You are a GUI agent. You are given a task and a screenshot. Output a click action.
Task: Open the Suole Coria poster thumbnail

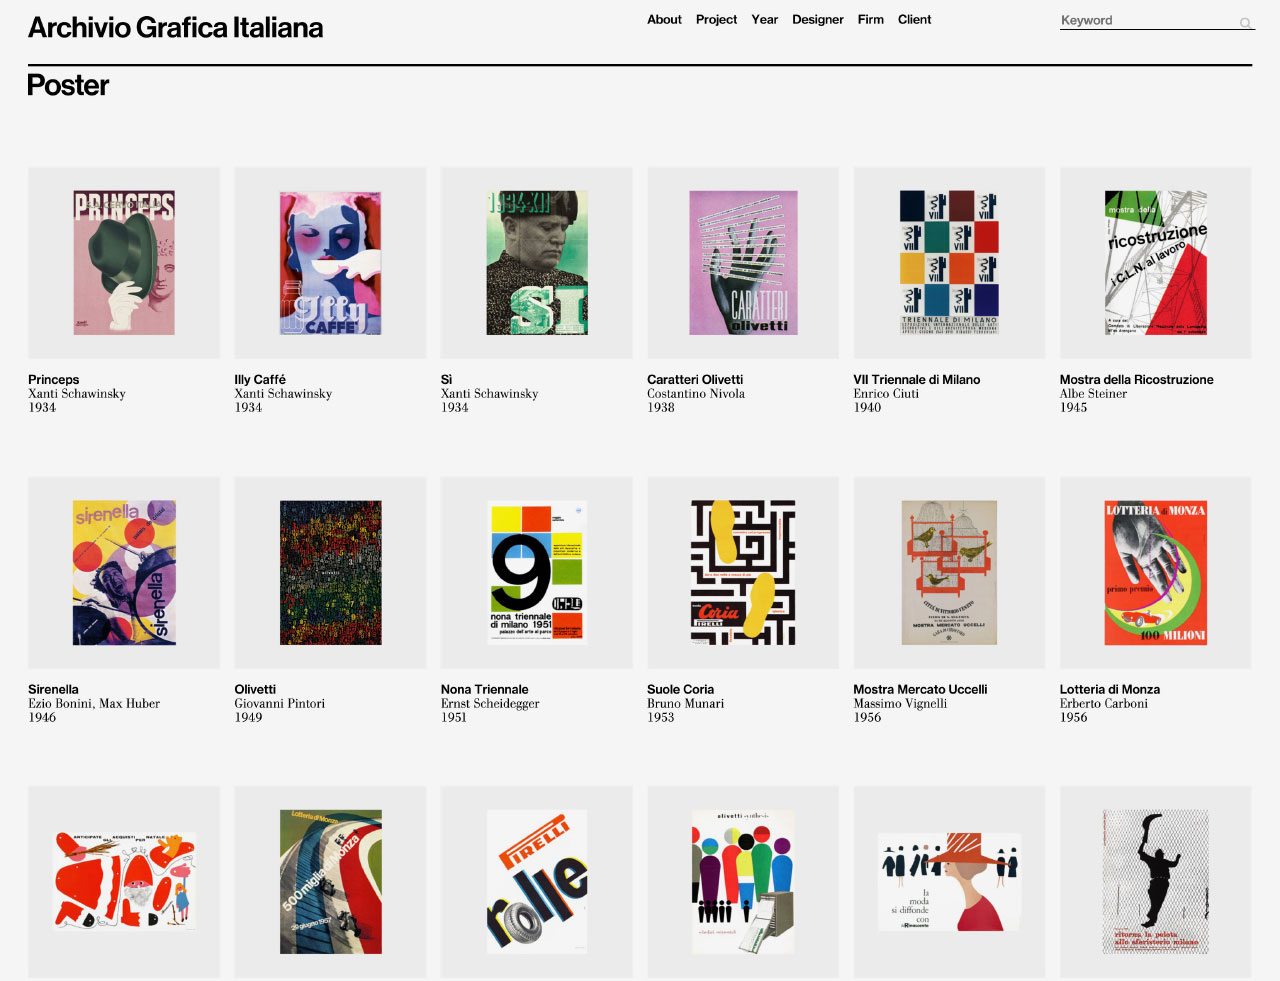(743, 572)
